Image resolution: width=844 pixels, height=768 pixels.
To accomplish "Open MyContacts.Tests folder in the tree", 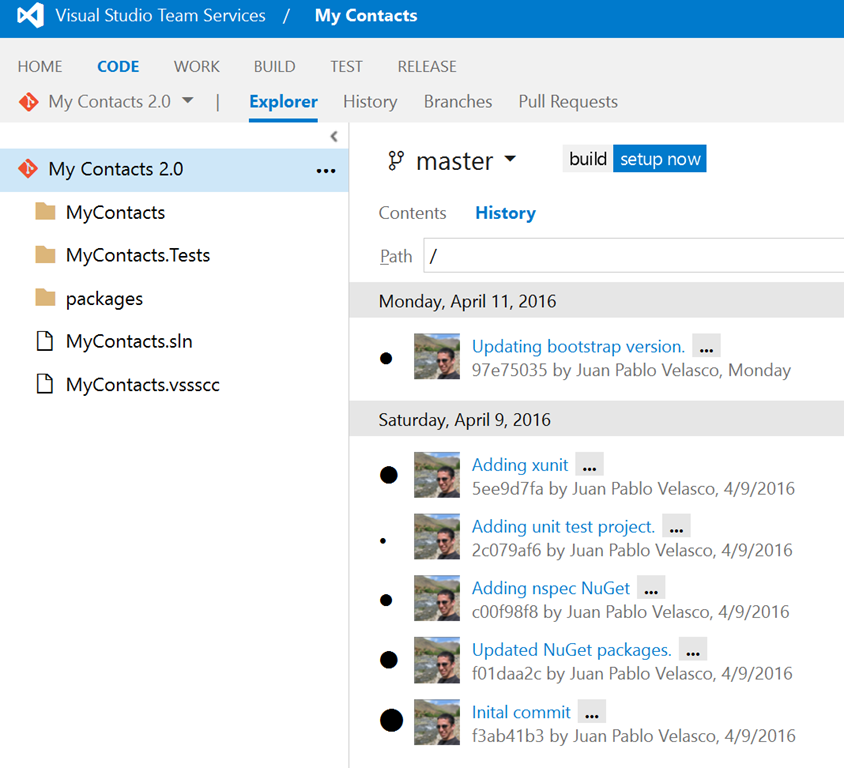I will click(138, 255).
